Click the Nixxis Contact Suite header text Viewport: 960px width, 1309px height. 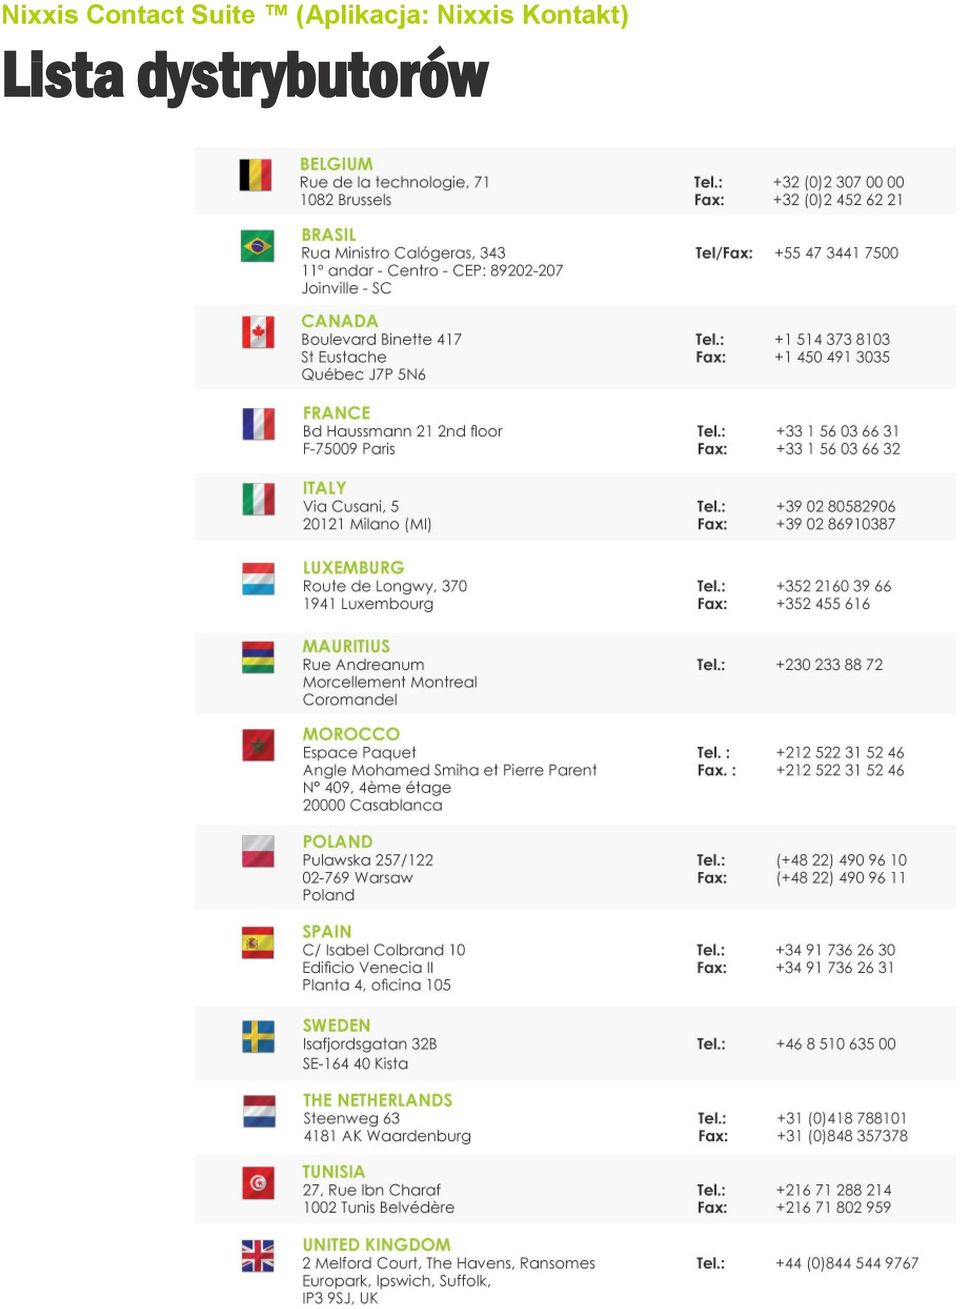[x=315, y=15]
